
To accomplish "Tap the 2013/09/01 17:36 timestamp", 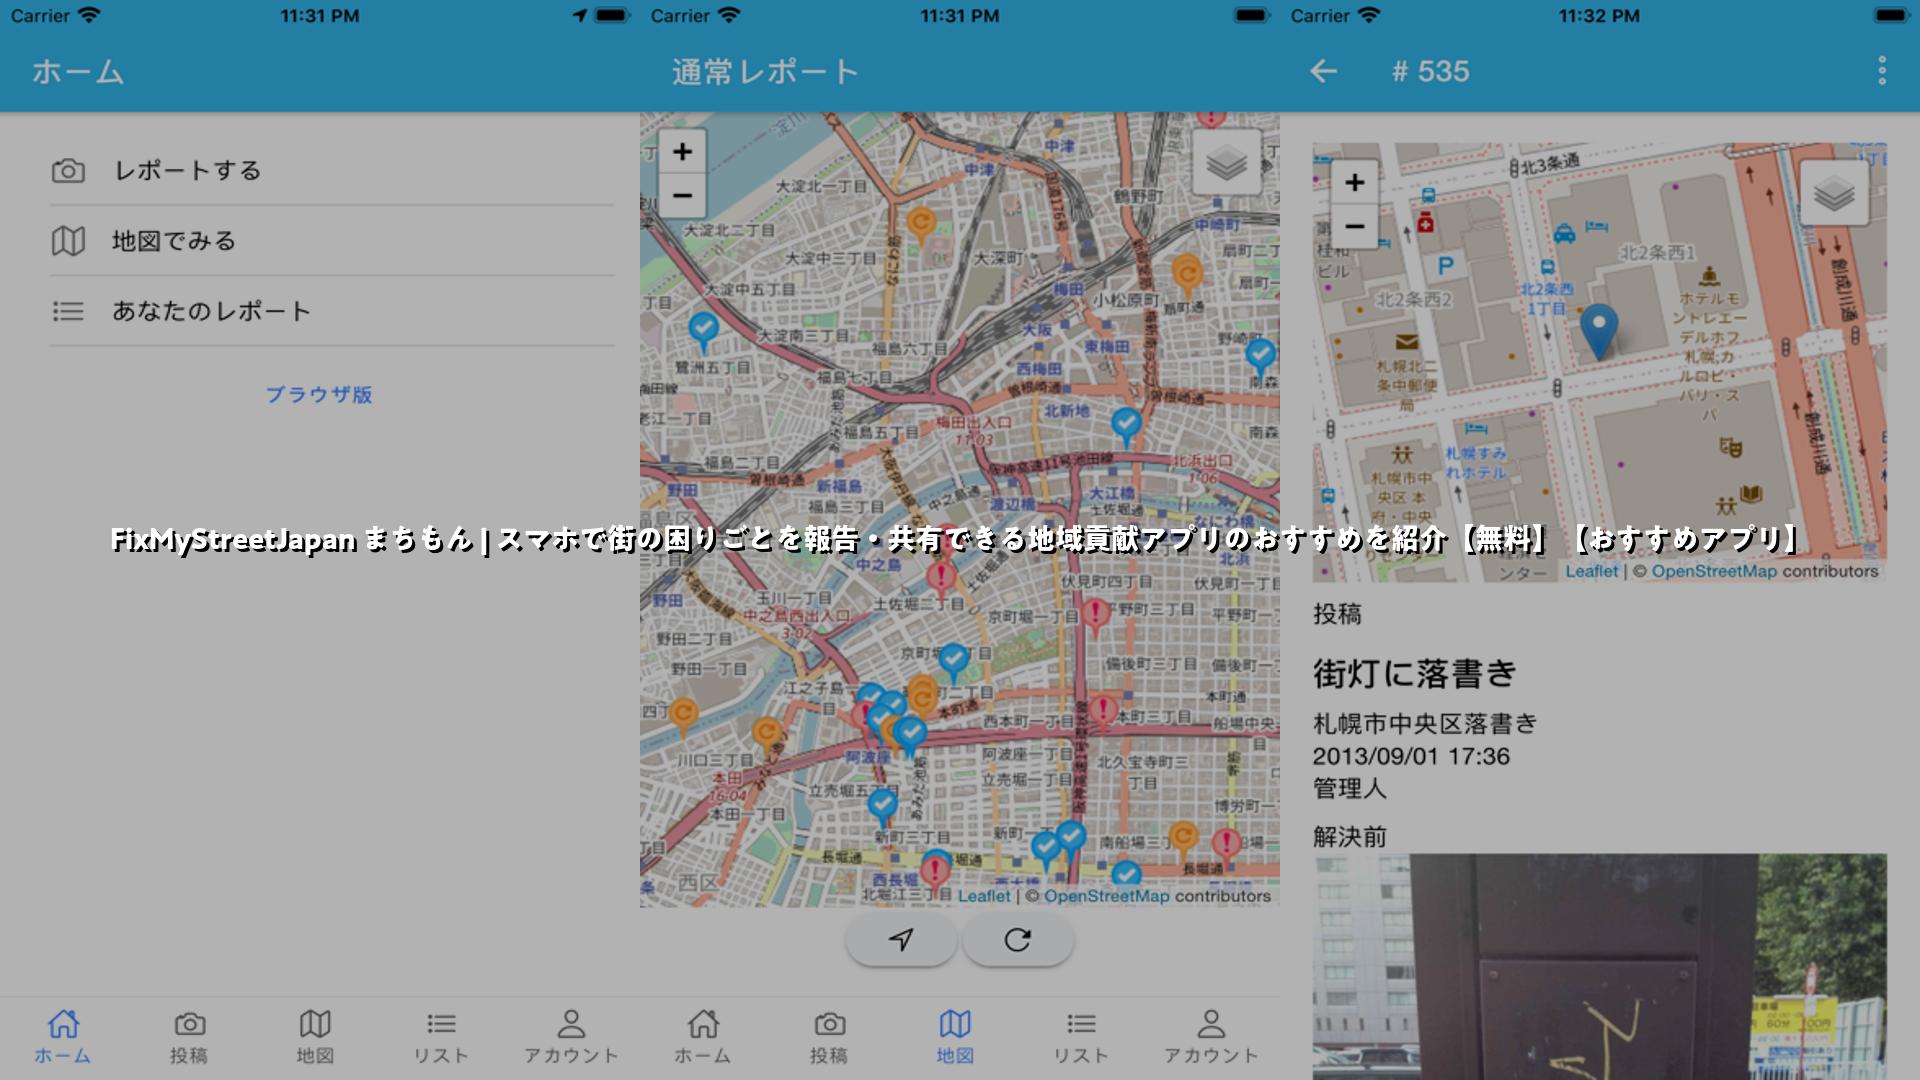I will coord(1411,756).
